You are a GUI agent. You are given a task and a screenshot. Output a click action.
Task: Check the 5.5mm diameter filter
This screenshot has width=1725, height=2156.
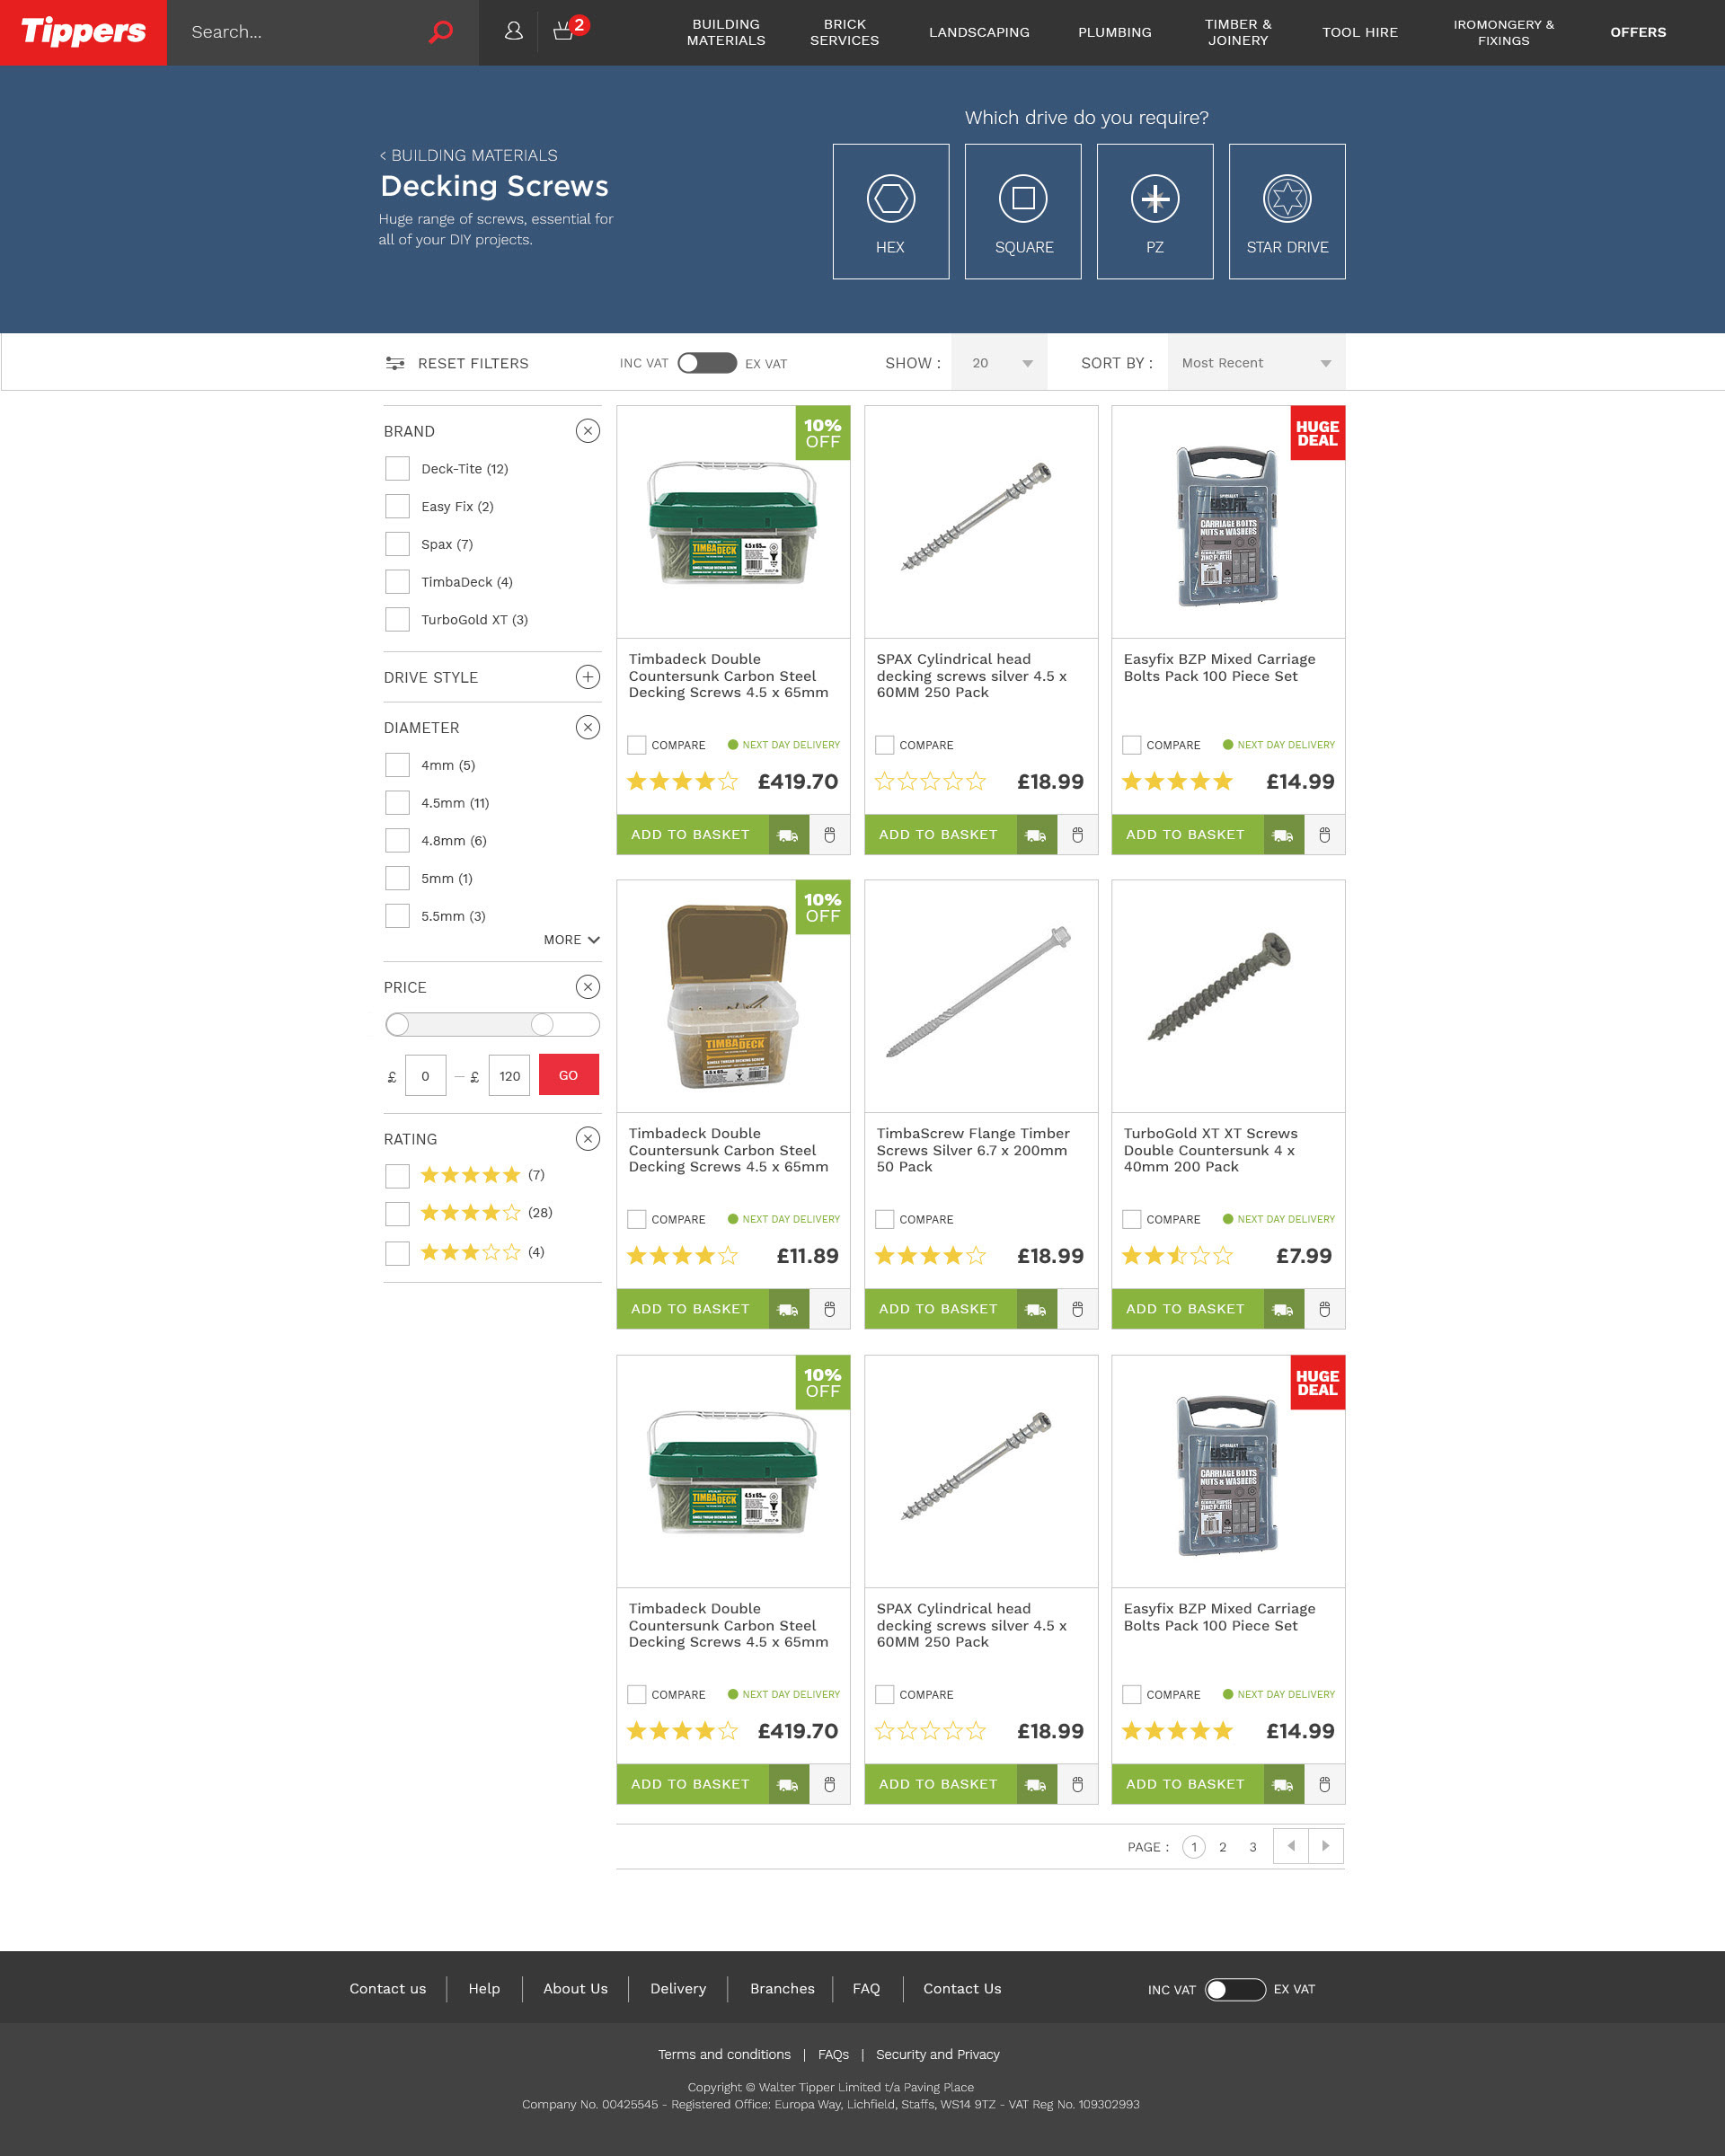[397, 916]
